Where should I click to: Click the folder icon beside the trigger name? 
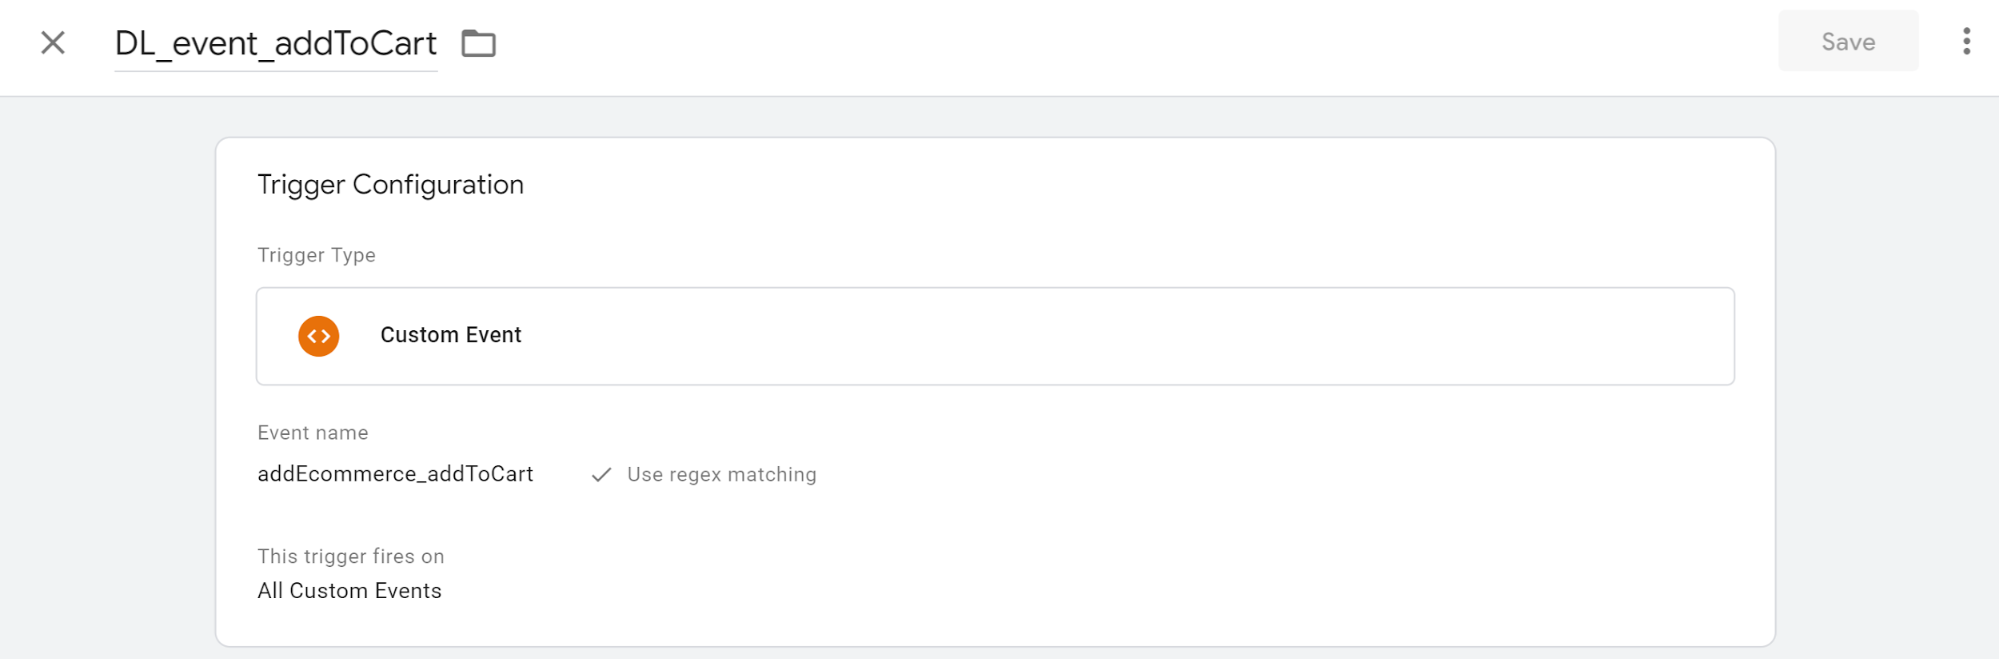[478, 44]
